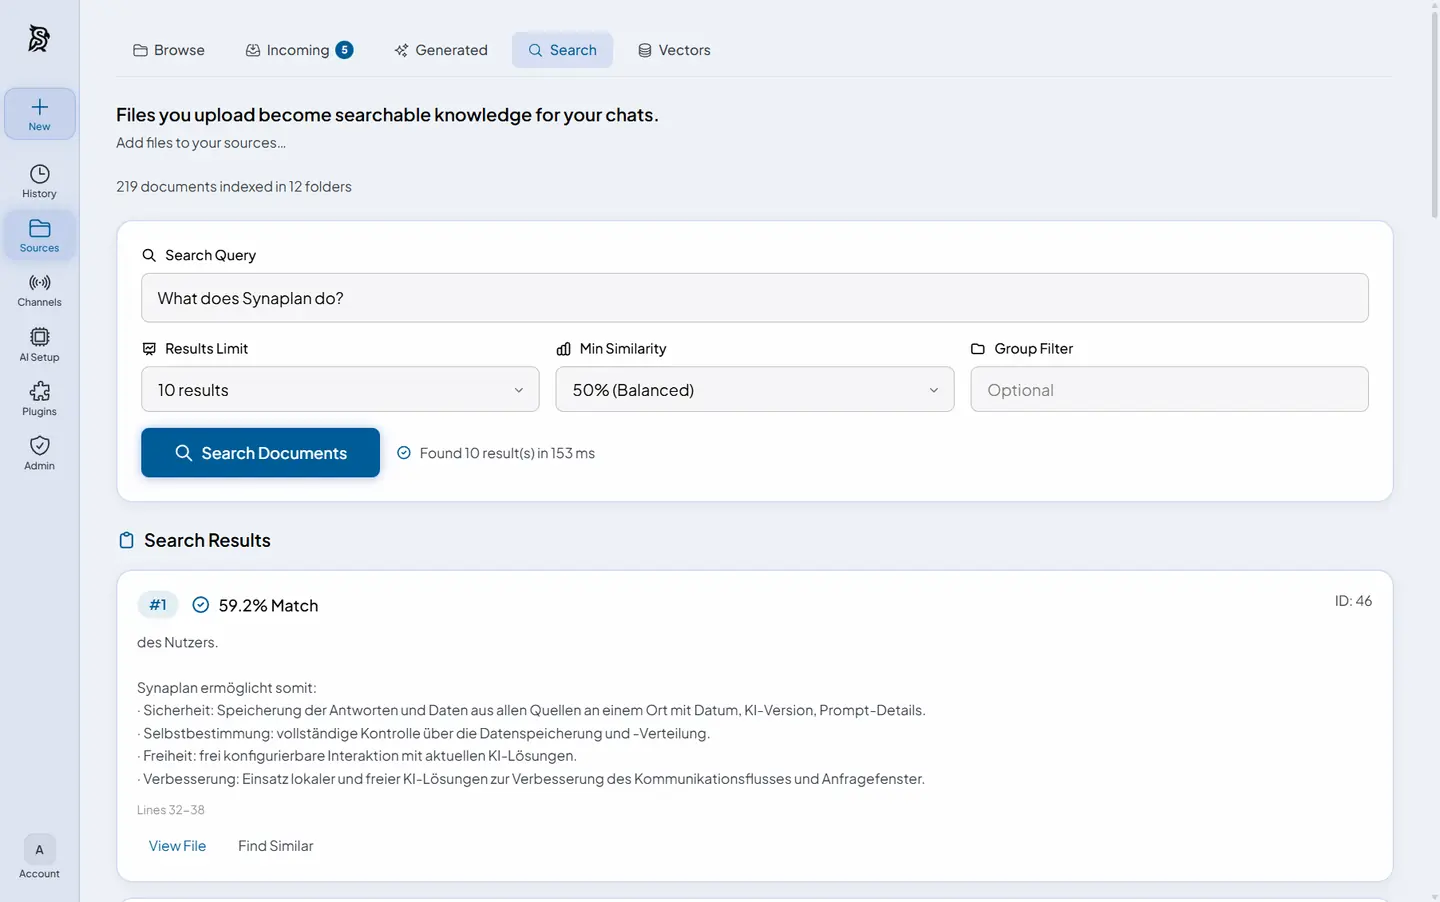The height and width of the screenshot is (902, 1440).
Task: Open View File link for result #1
Action: pos(177,846)
